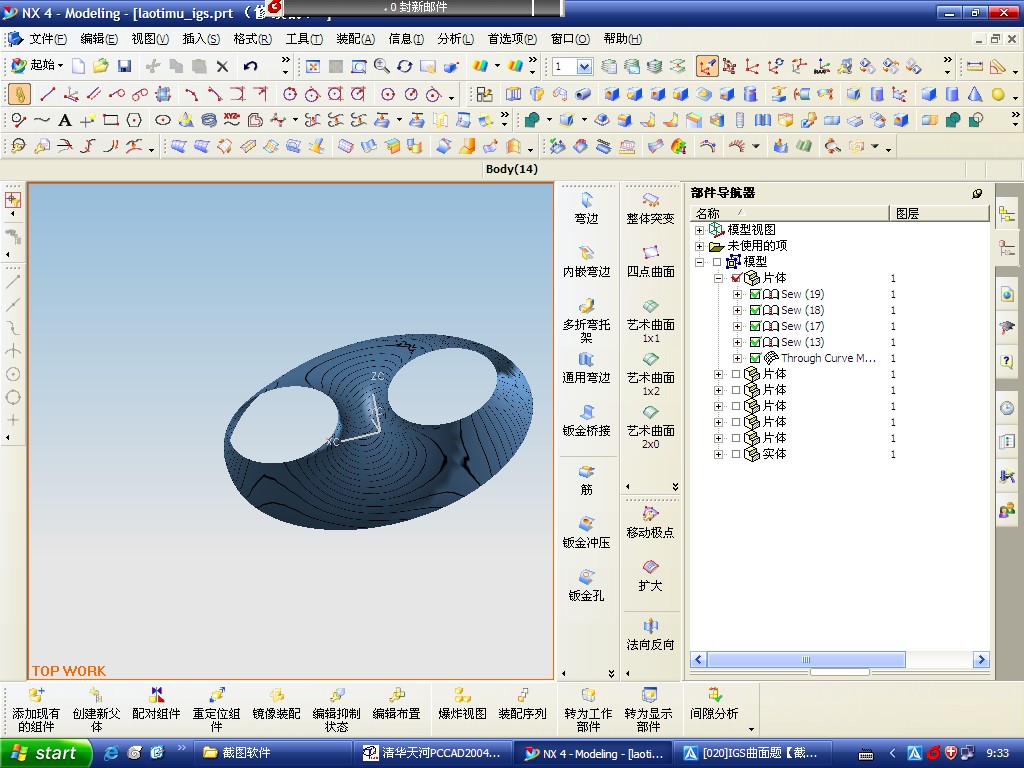Viewport: 1024px width, 768px height.
Task: Toggle checkbox for Sew (17)
Action: 755,326
